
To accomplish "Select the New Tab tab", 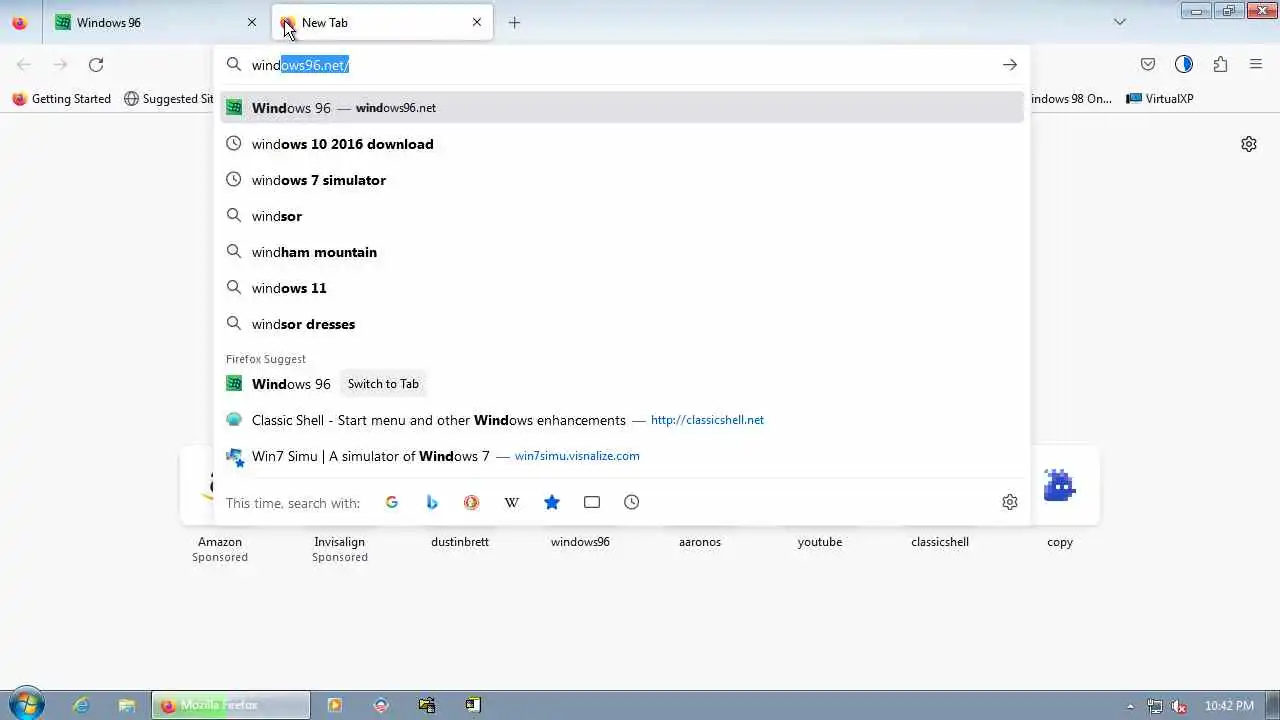I will coord(382,22).
